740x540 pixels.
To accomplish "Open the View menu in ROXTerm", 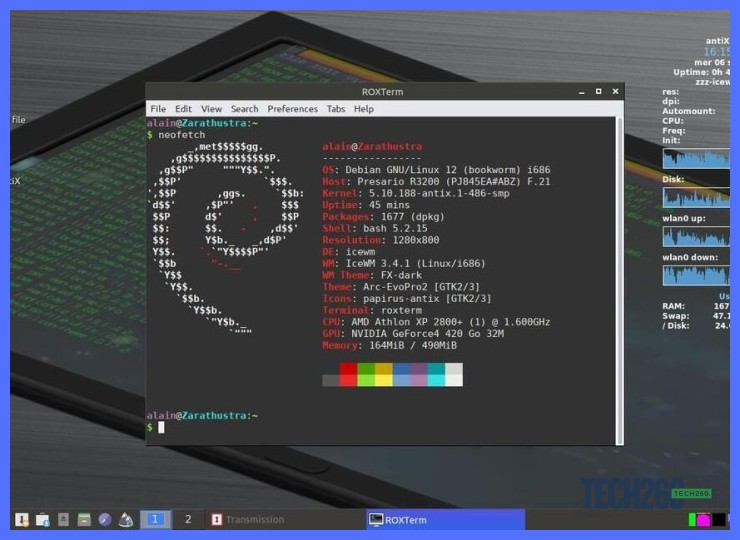I will (211, 109).
